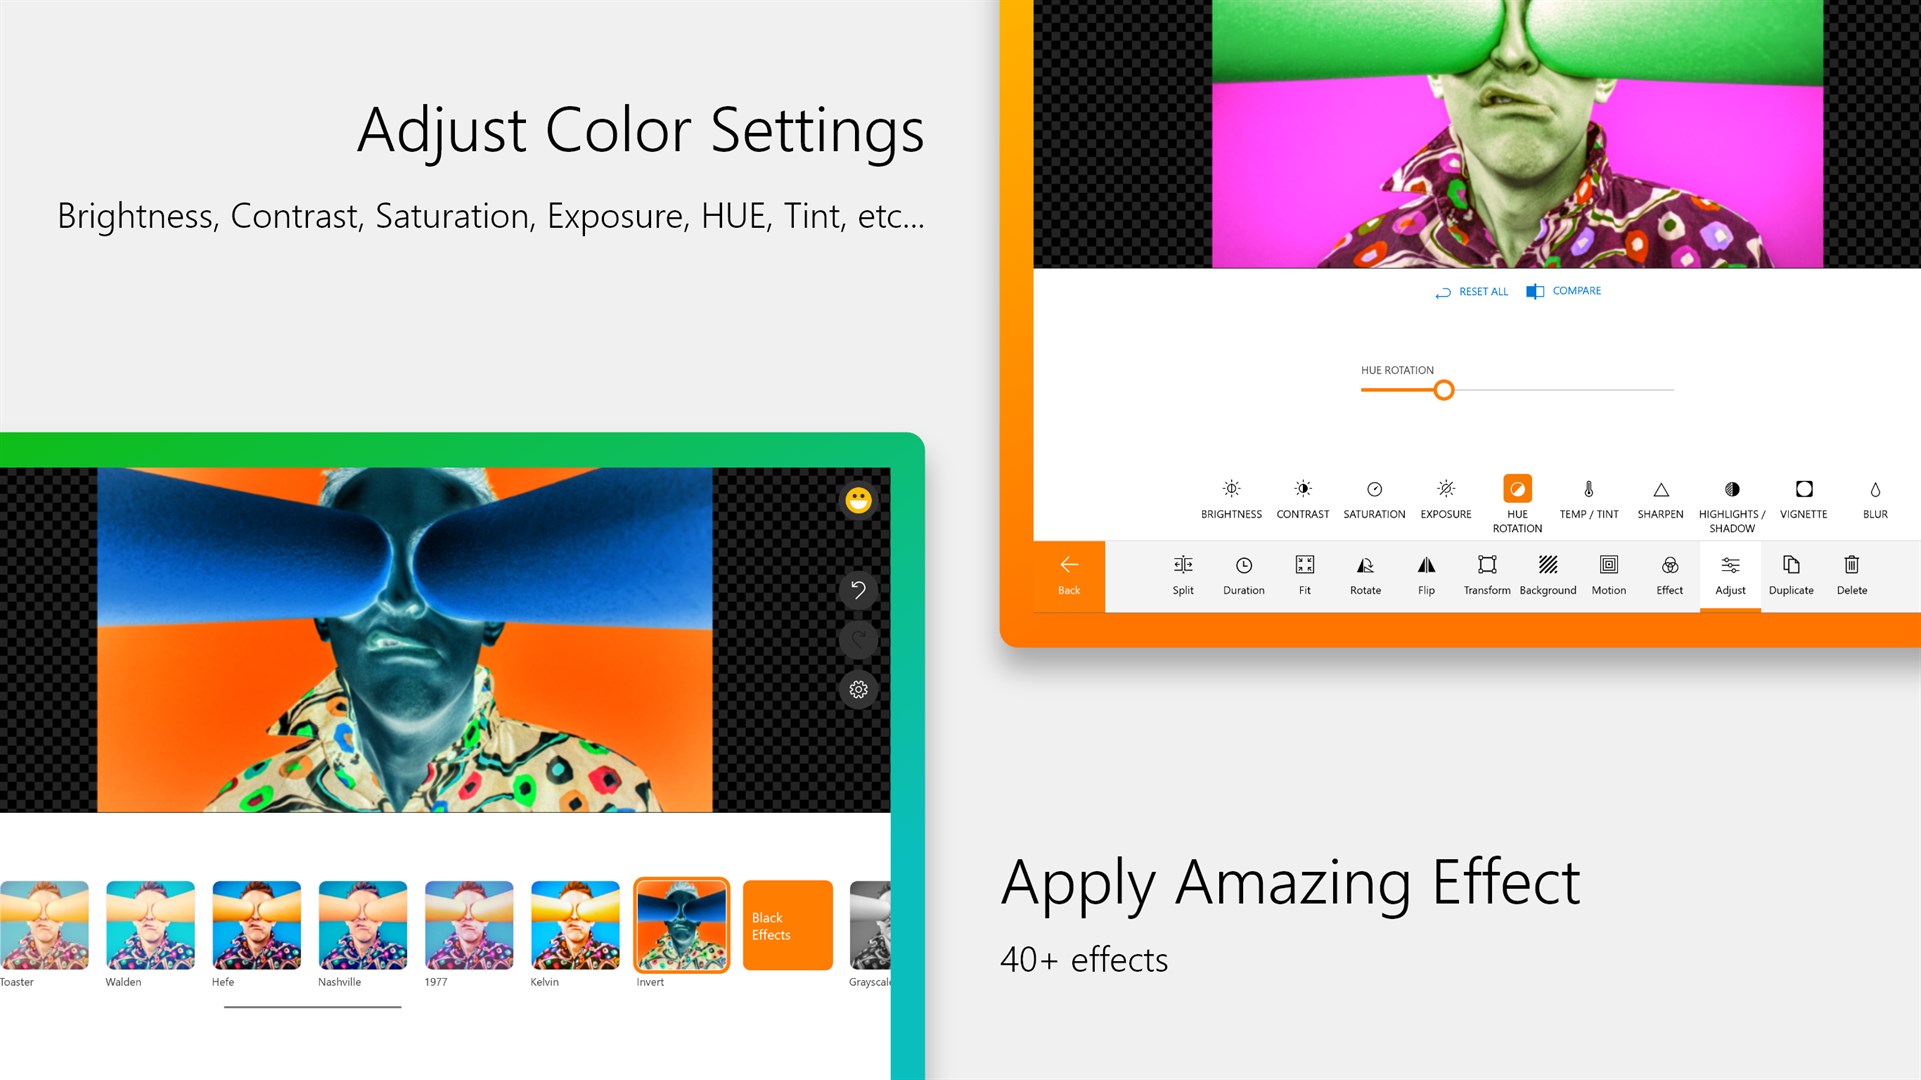1921x1080 pixels.
Task: Click the Flip clip option
Action: 1424,575
